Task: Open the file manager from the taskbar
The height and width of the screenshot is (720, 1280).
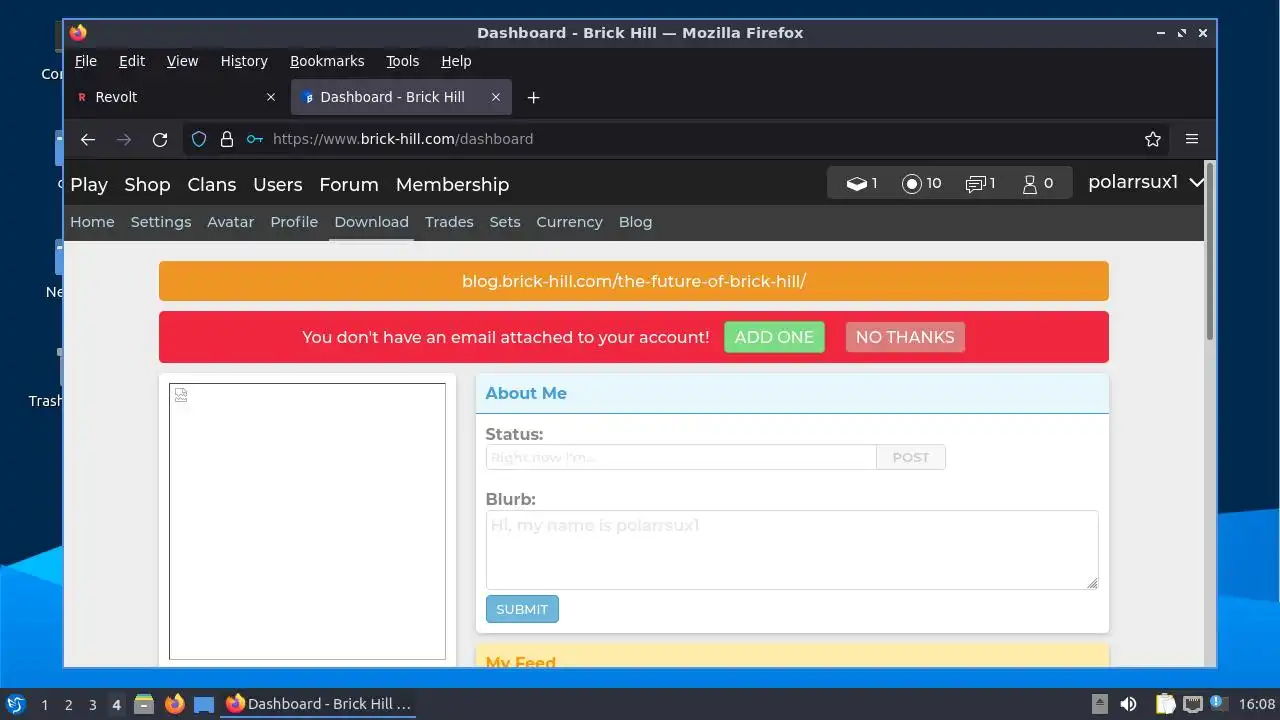Action: pos(144,704)
